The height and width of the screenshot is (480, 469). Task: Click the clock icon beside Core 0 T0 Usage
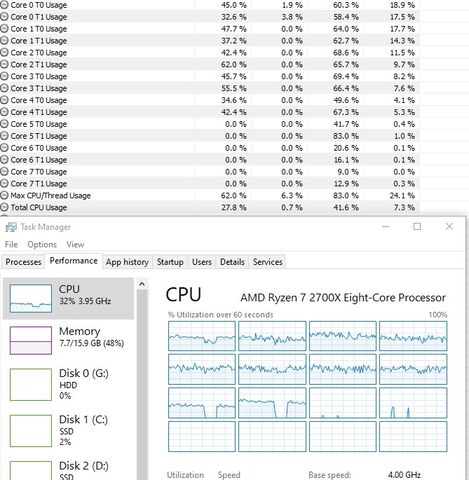(4, 5)
